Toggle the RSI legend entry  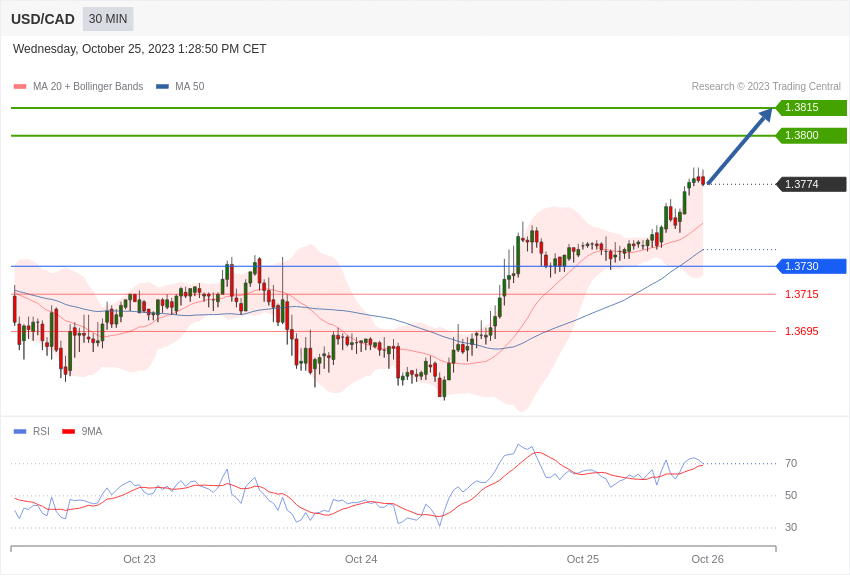31,431
